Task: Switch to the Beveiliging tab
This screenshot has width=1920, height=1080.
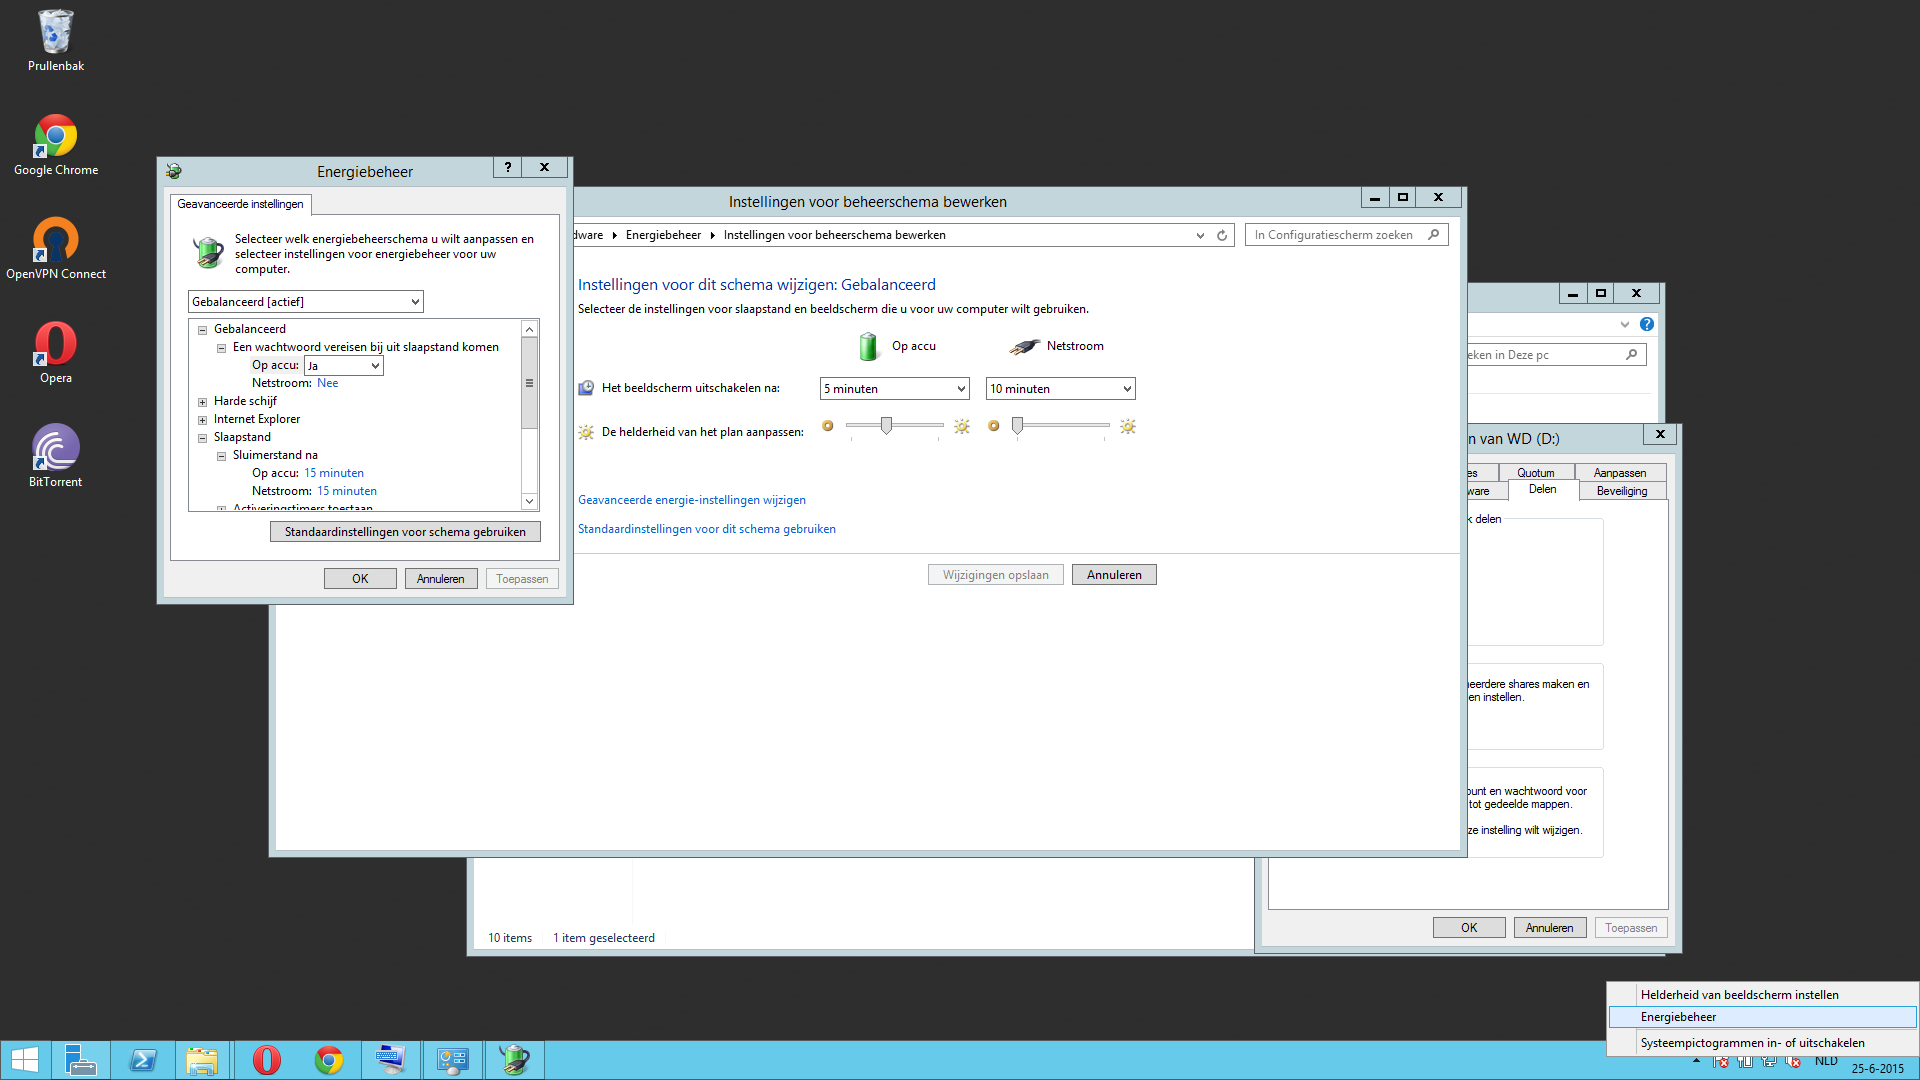Action: [1621, 491]
